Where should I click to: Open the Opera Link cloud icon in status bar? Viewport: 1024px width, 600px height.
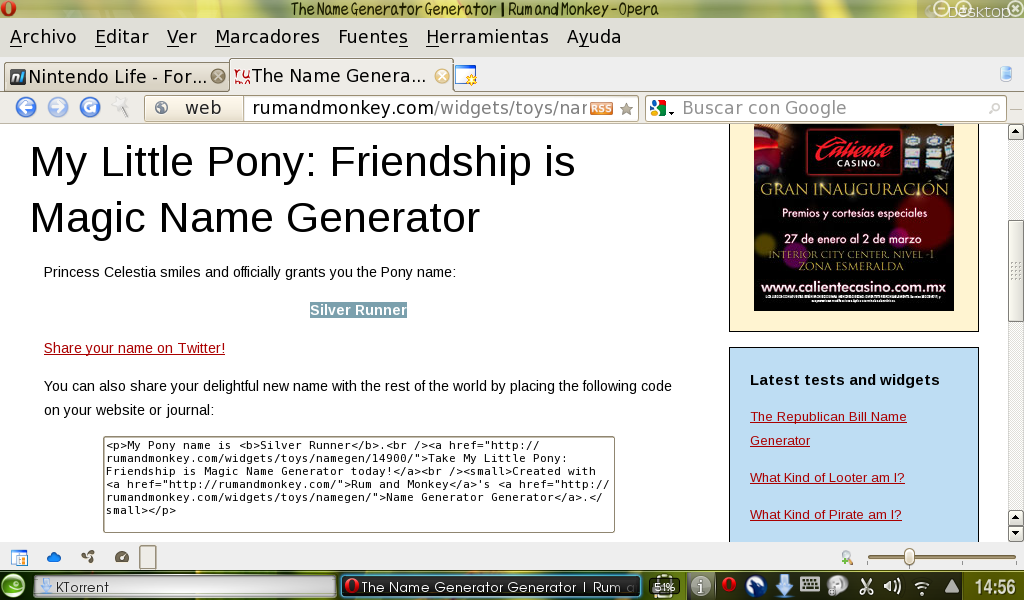54,557
